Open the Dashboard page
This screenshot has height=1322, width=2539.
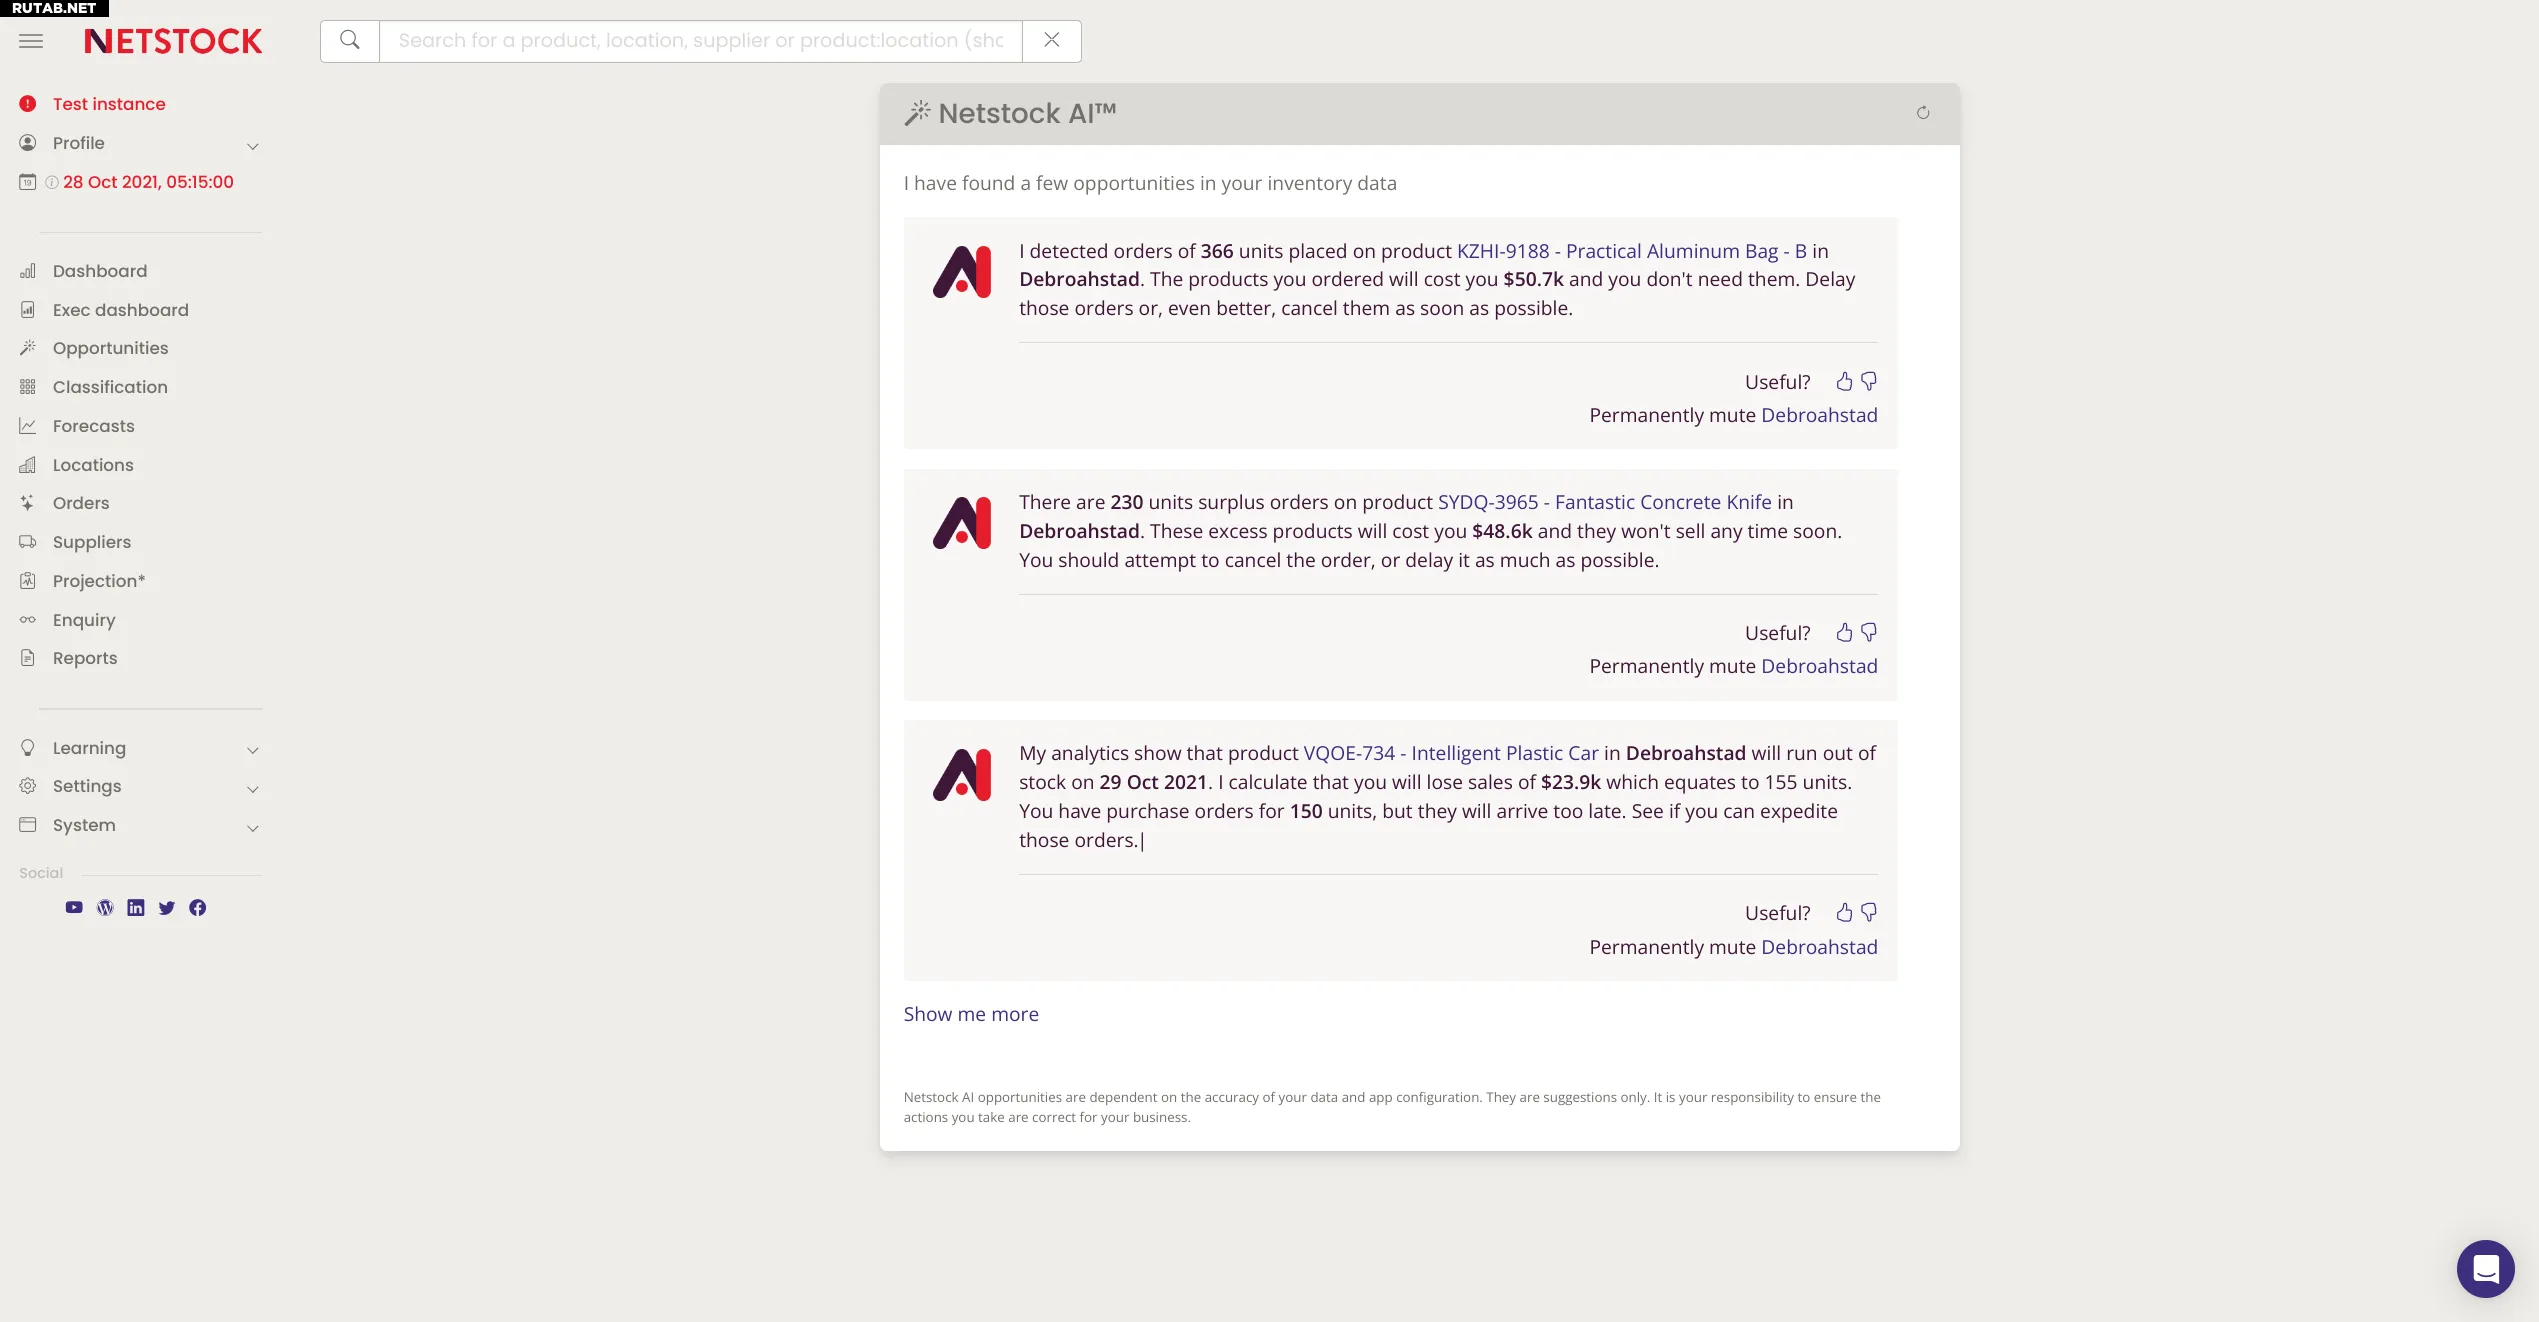(100, 271)
